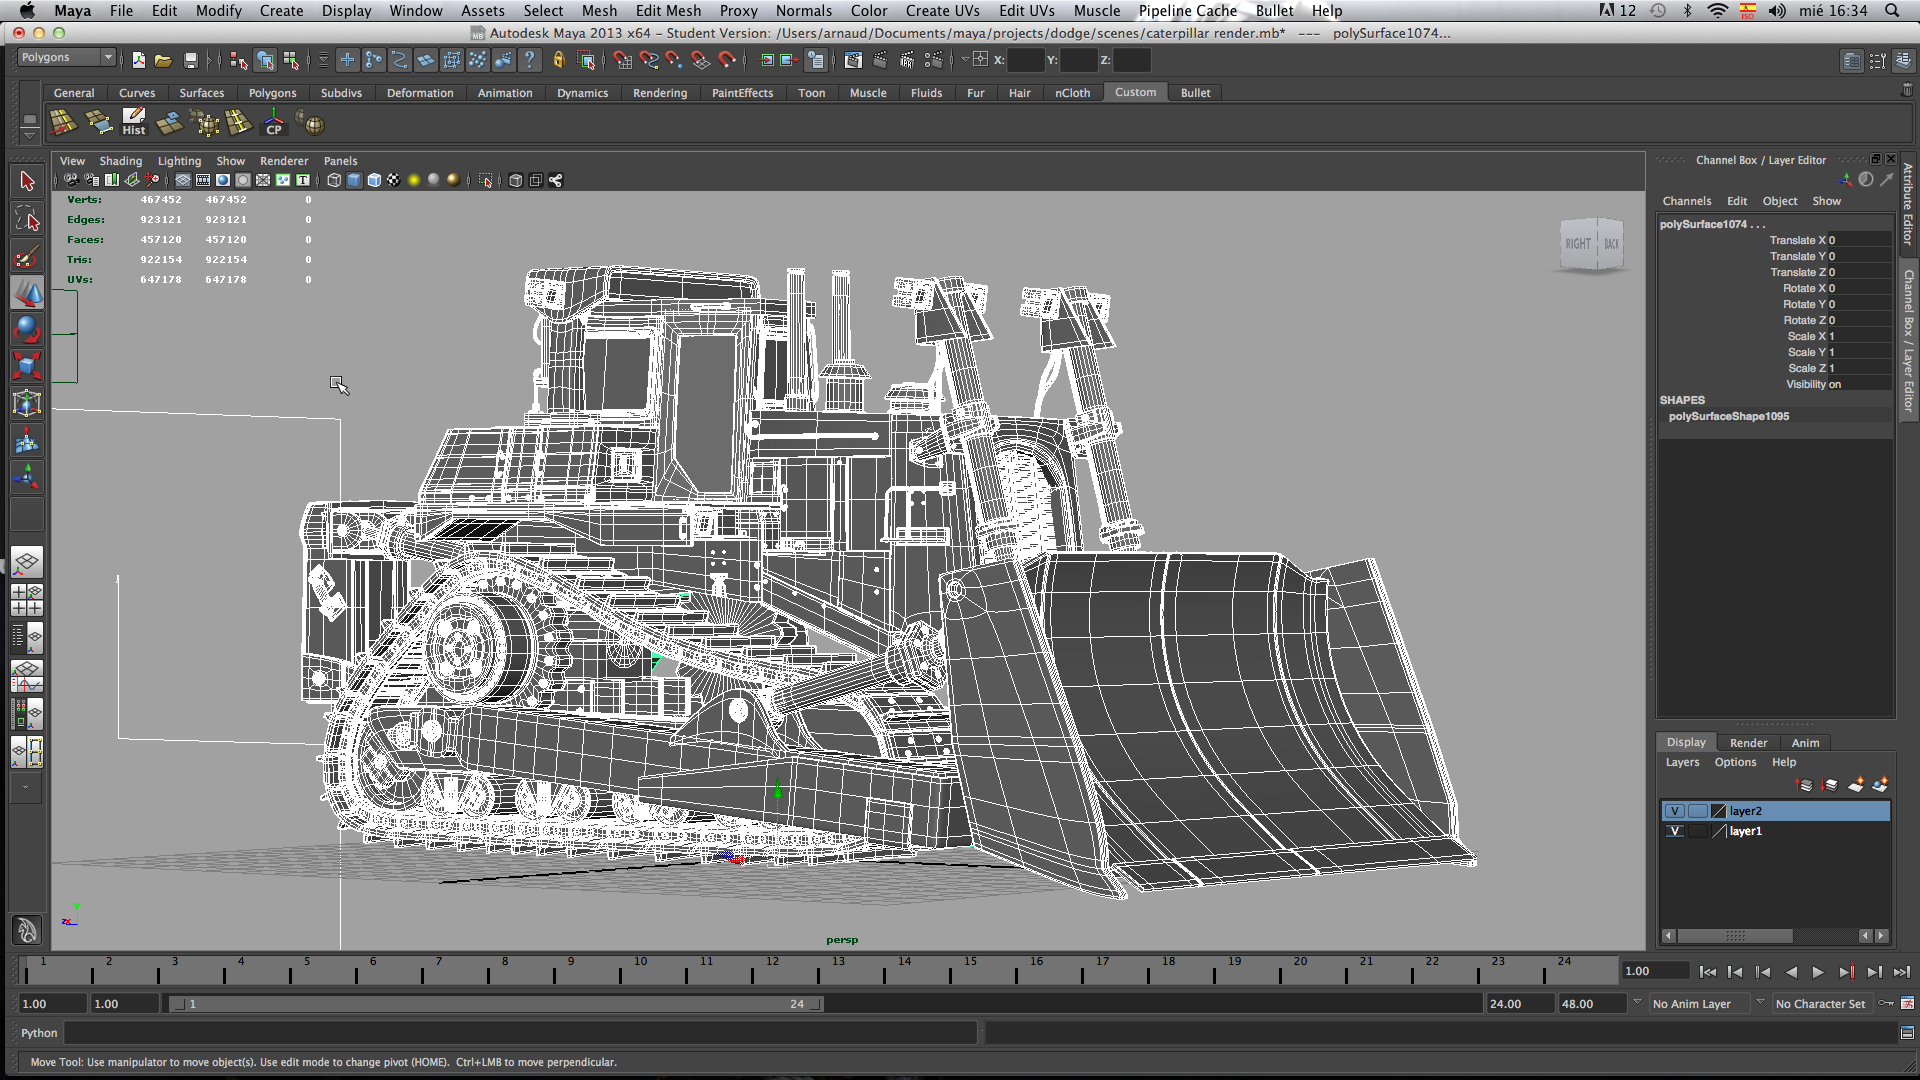Open the Polygons menu set dropdown
The width and height of the screenshot is (1920, 1080).
[67, 58]
